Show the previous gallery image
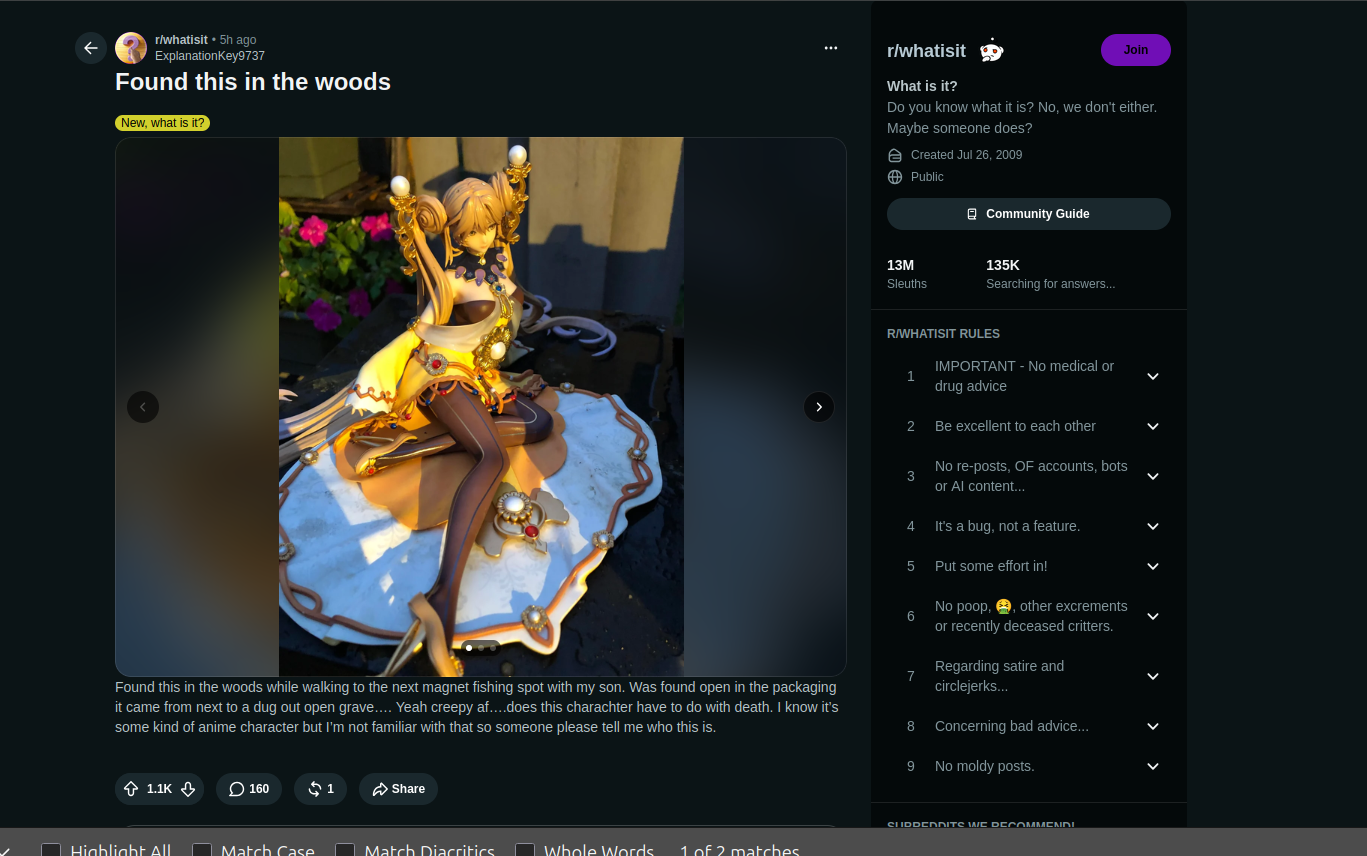1367x856 pixels. coord(143,407)
